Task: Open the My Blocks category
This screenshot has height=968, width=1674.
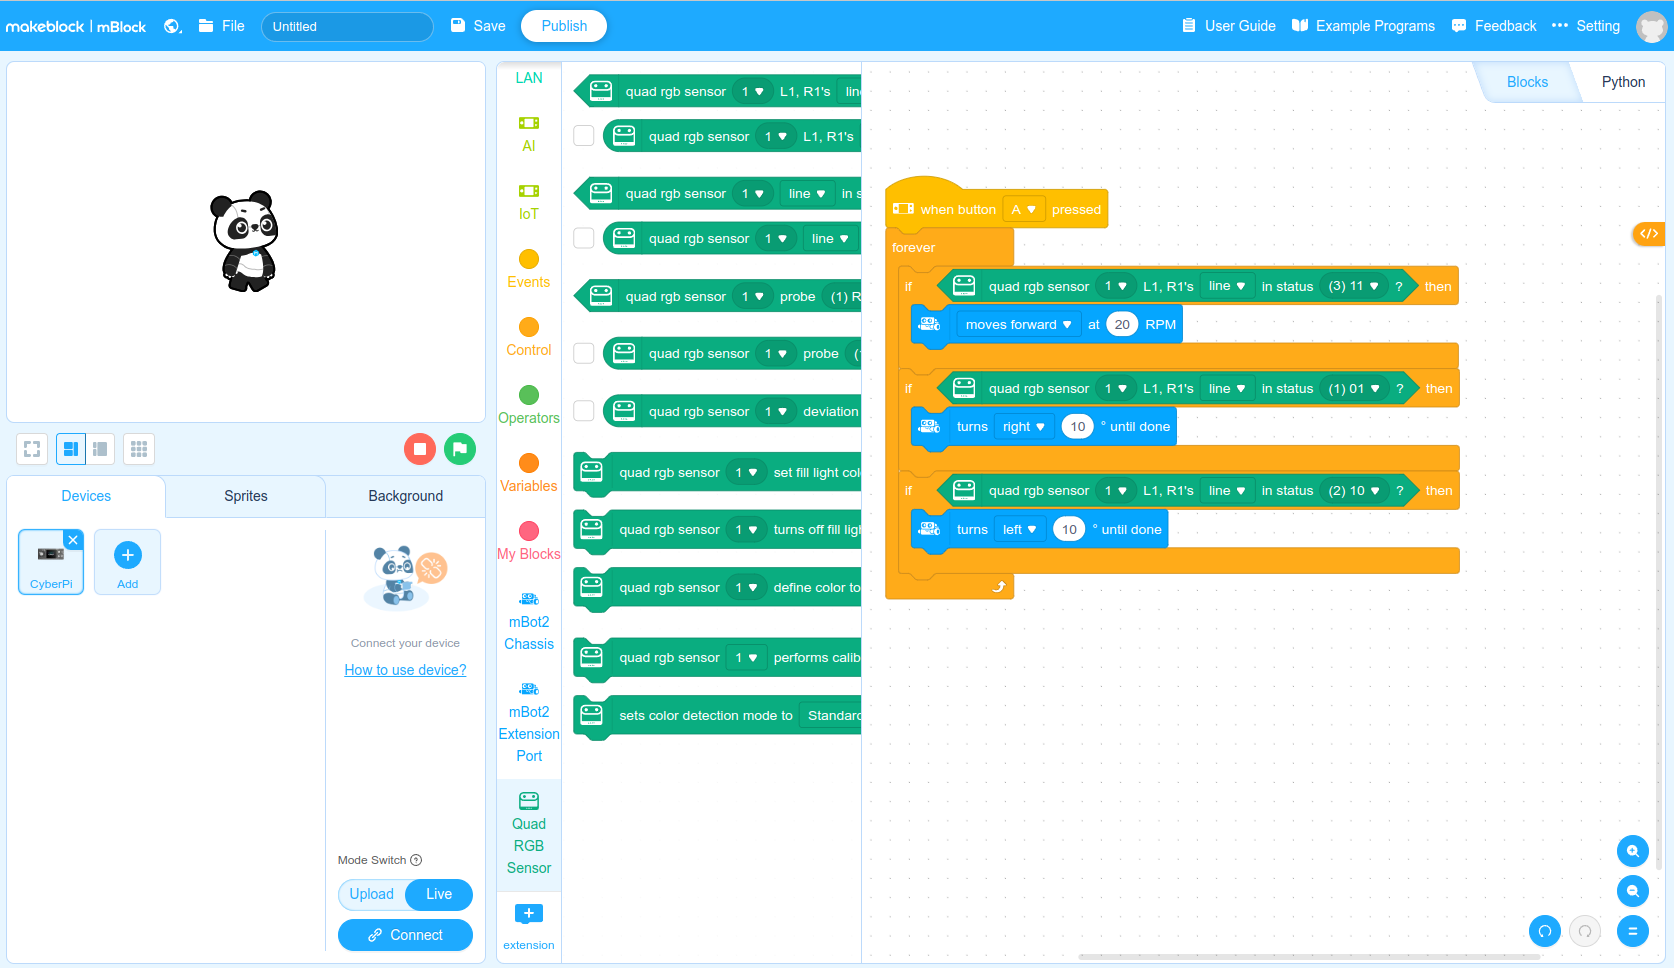Action: point(529,541)
